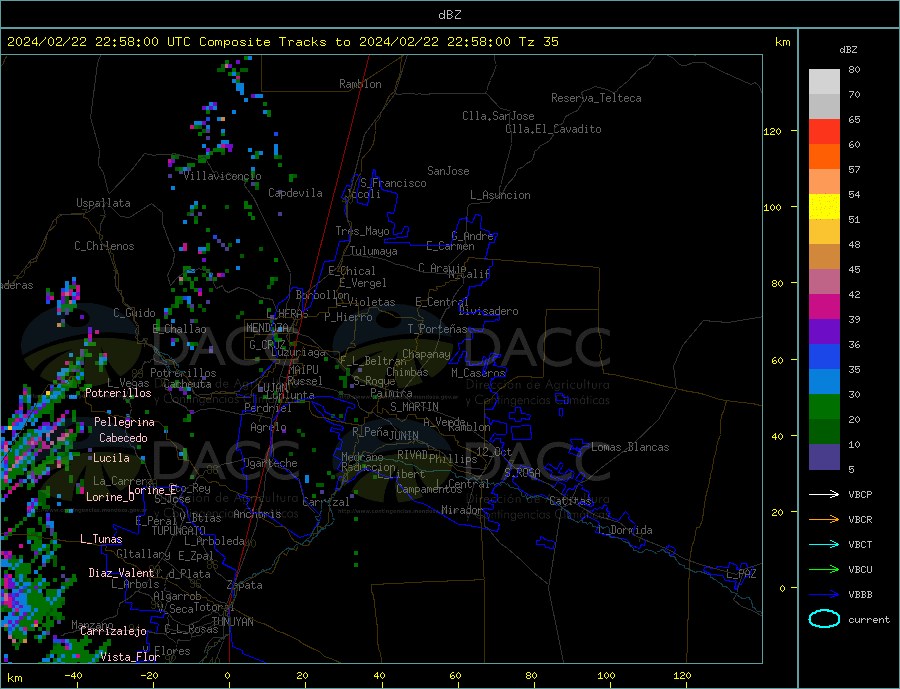Click the S_Francisco label
Screen dimensions: 900x689
[x=393, y=183]
